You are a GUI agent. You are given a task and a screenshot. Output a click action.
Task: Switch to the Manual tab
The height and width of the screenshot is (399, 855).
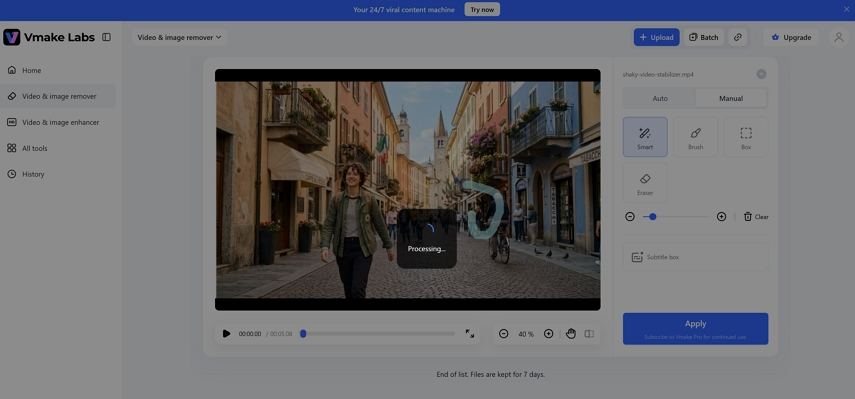731,99
